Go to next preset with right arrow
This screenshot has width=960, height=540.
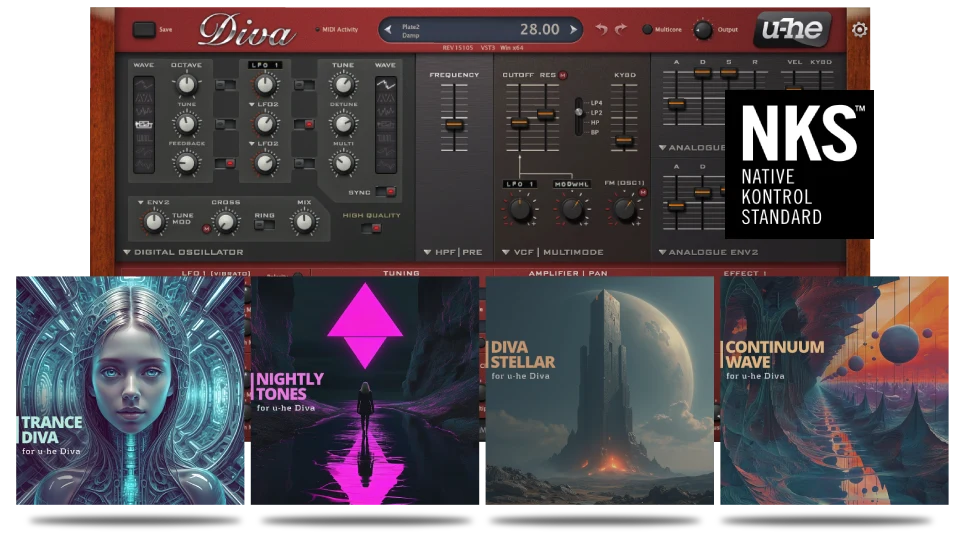point(574,30)
